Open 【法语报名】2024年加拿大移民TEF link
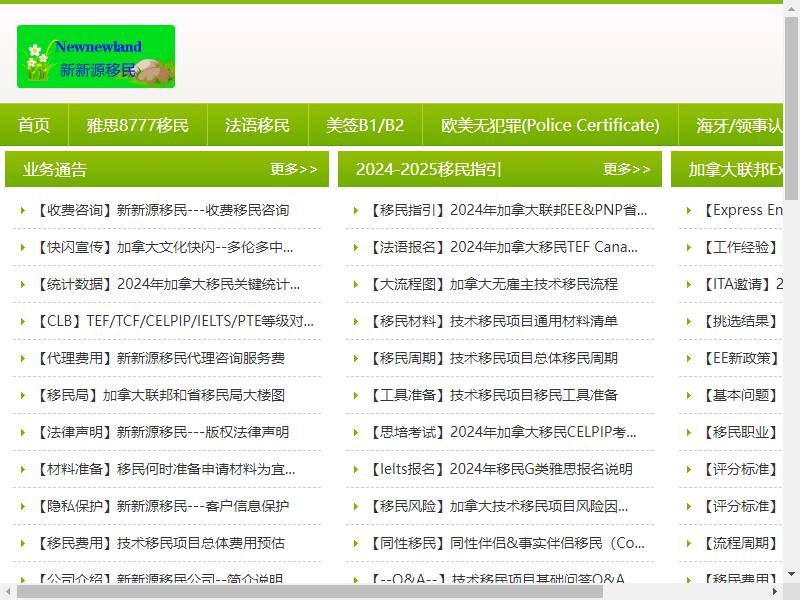Screen dimensions: 800x600 (x=504, y=247)
